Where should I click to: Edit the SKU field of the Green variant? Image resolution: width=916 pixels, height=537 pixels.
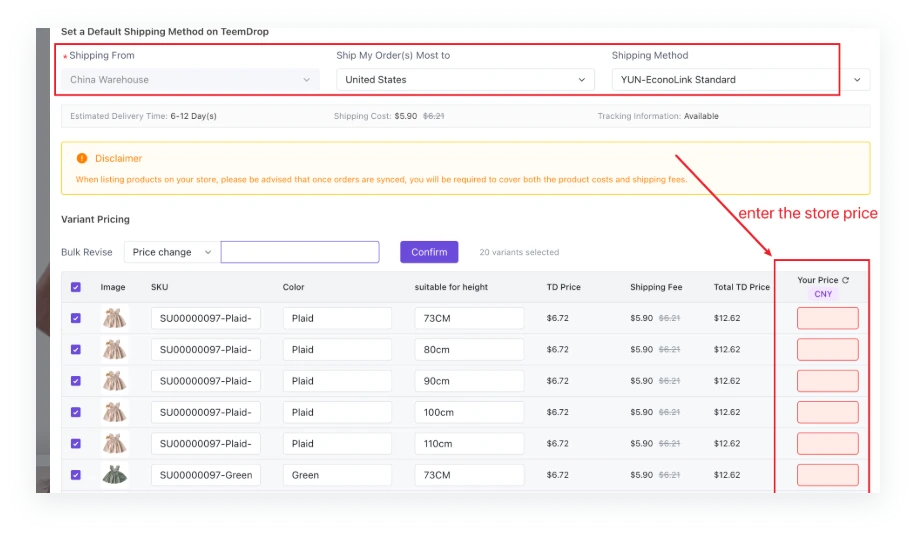click(206, 475)
